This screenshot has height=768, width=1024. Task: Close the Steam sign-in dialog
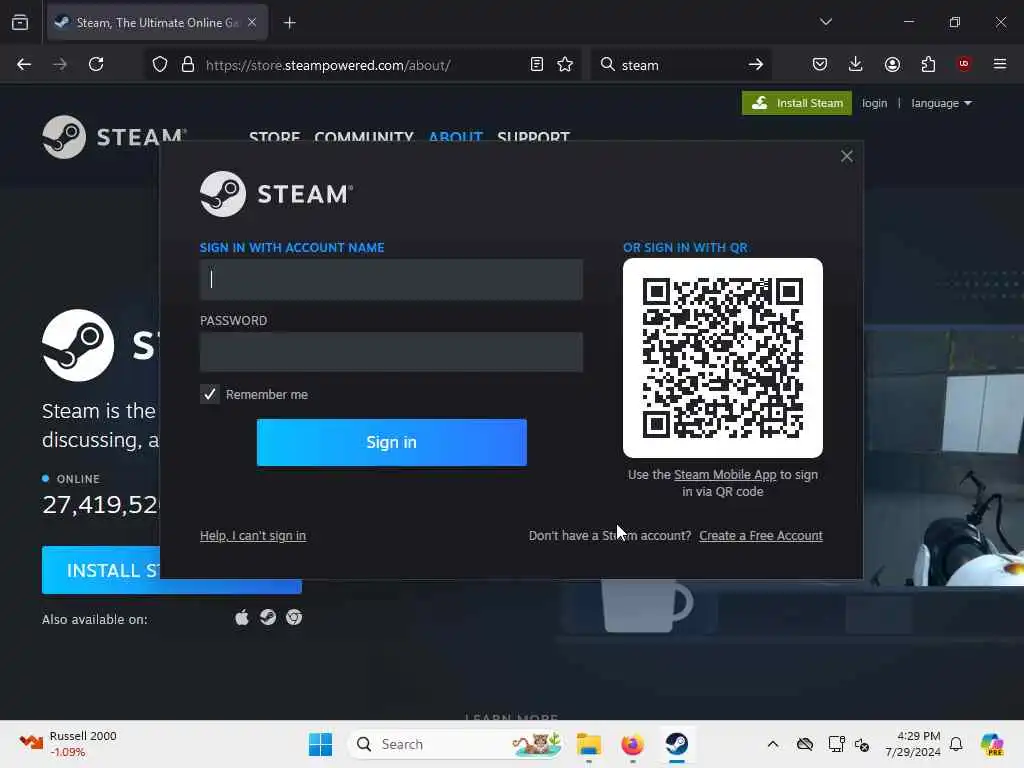[x=847, y=156]
